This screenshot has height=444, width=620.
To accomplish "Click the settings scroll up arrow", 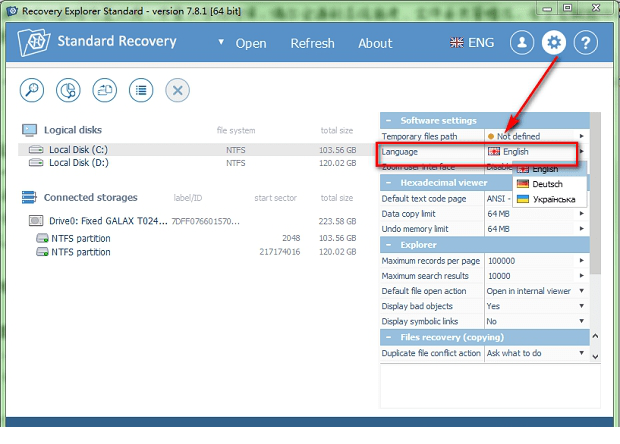I will point(595,336).
